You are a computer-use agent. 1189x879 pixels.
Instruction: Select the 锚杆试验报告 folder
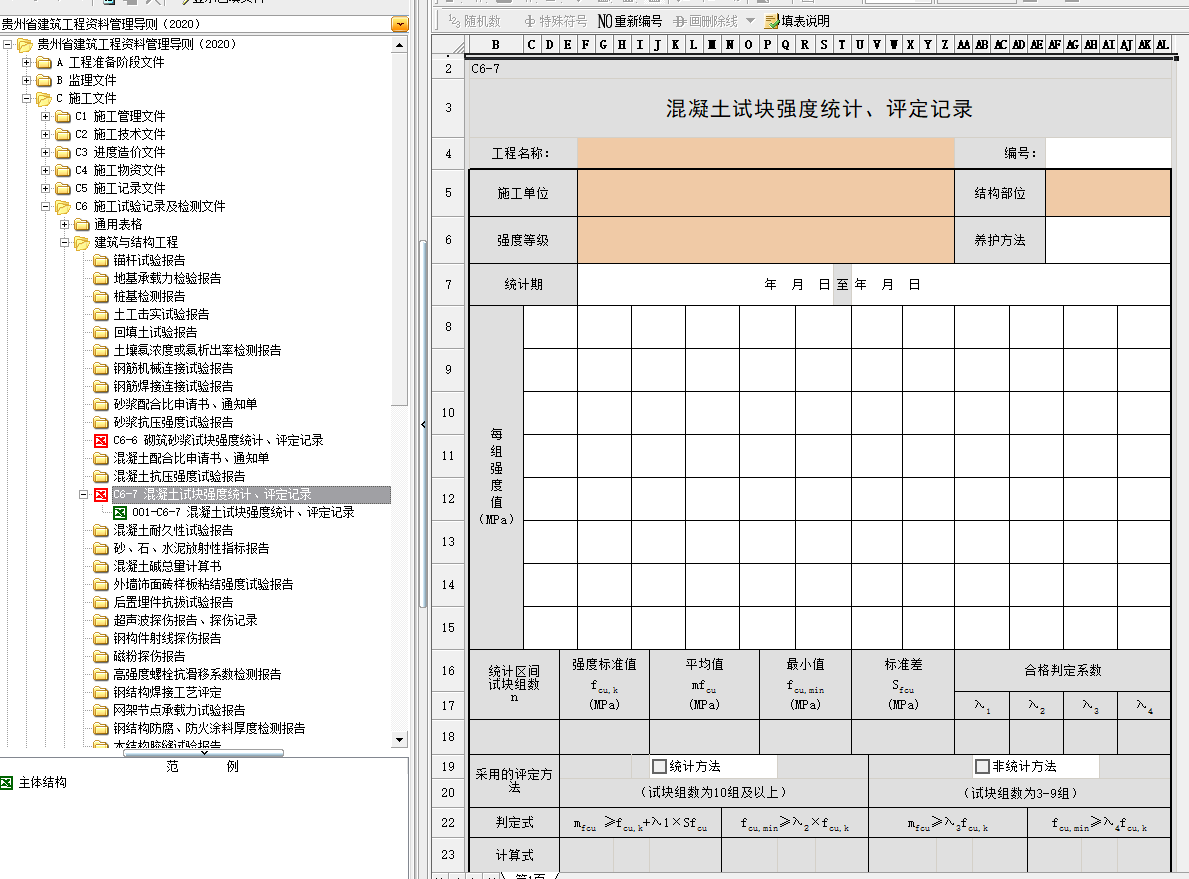click(x=149, y=260)
